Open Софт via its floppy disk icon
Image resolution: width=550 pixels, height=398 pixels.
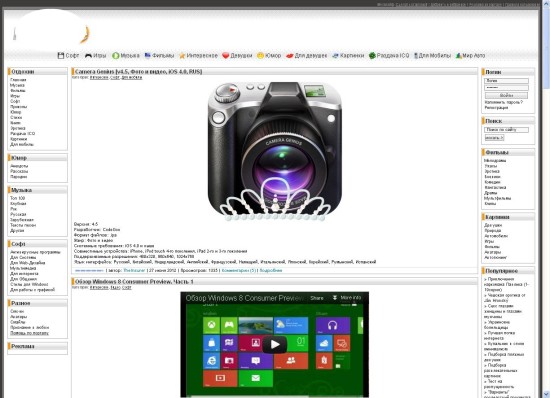click(61, 55)
